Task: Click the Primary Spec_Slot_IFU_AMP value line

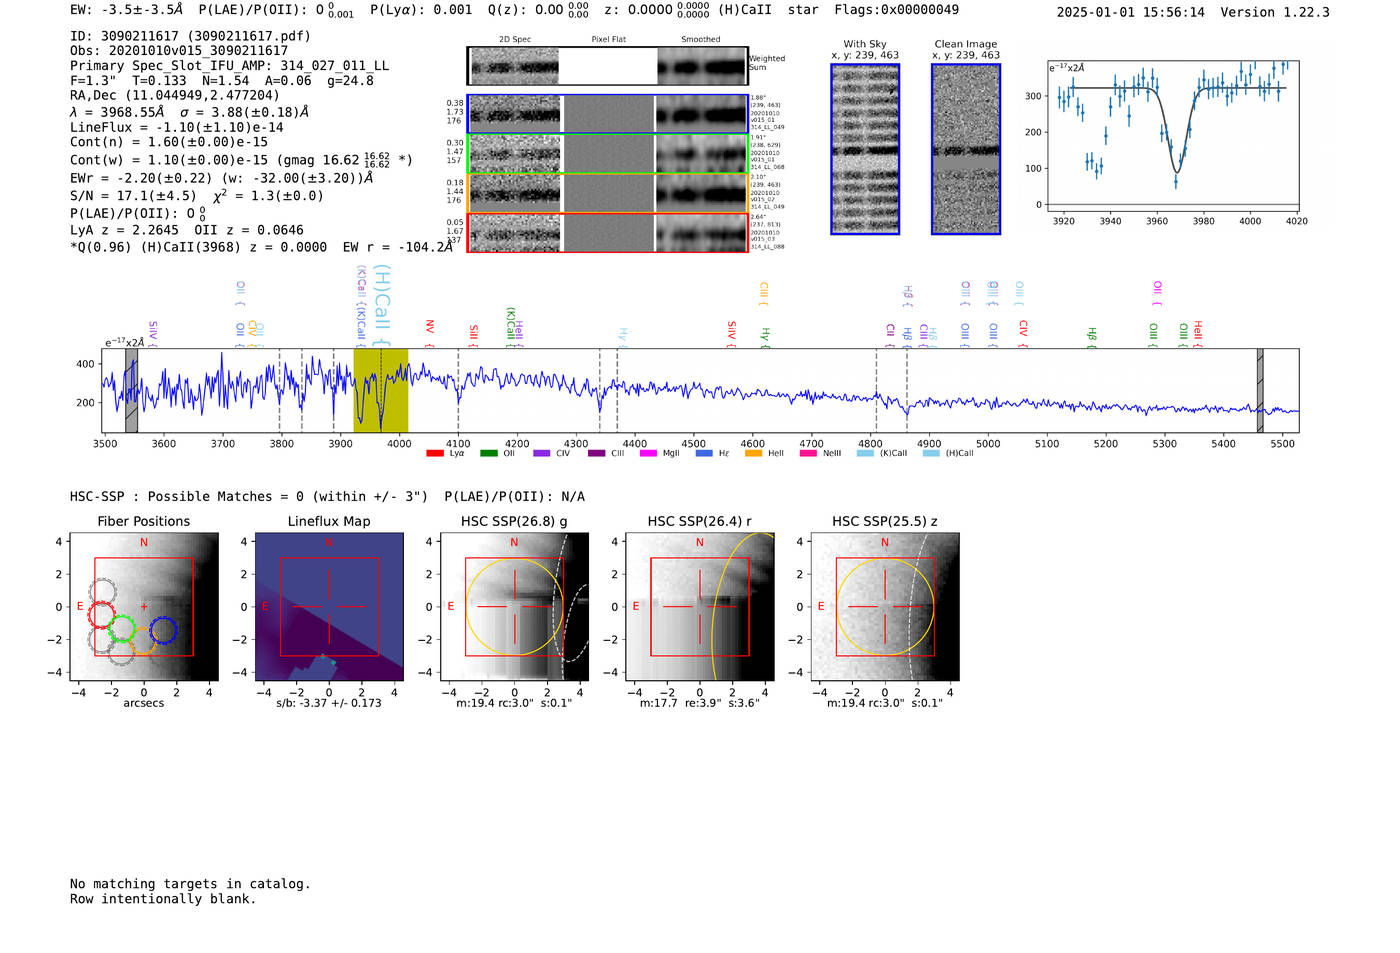Action: tap(229, 66)
